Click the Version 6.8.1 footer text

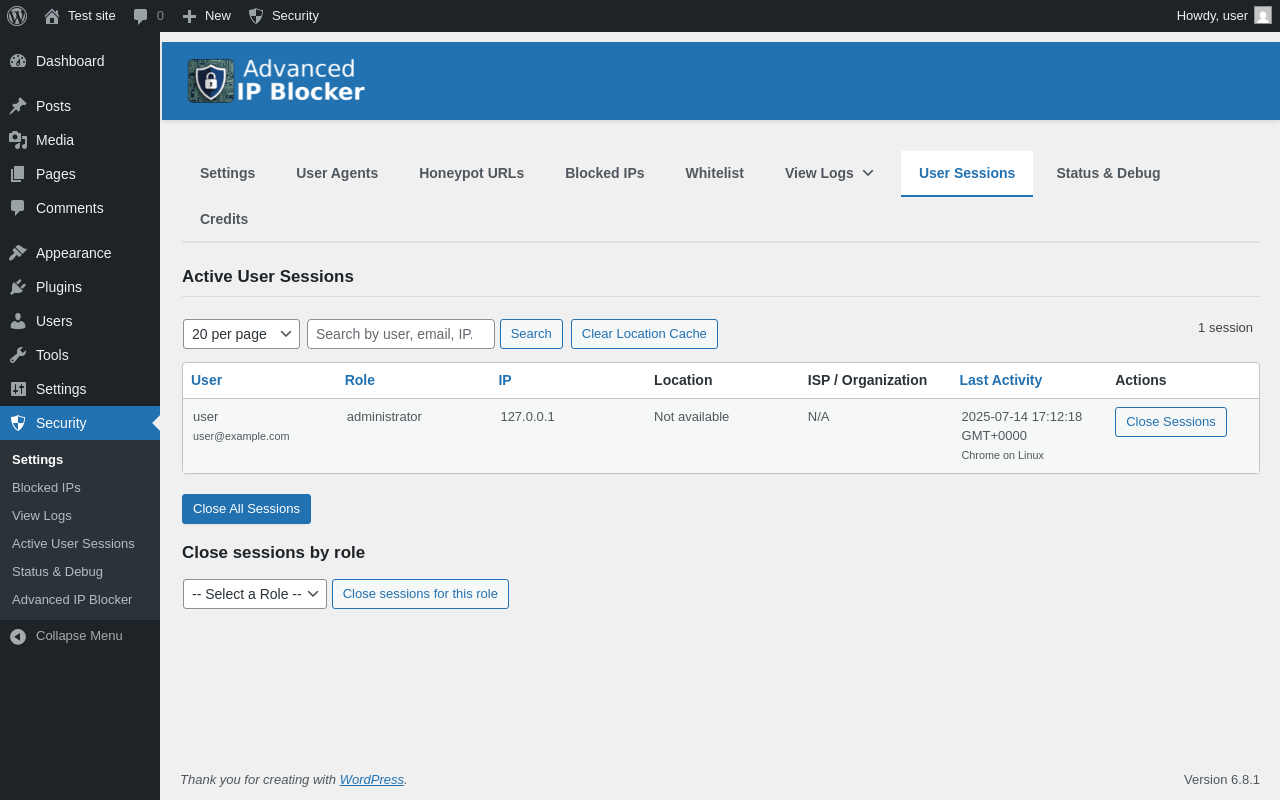pyautogui.click(x=1222, y=779)
